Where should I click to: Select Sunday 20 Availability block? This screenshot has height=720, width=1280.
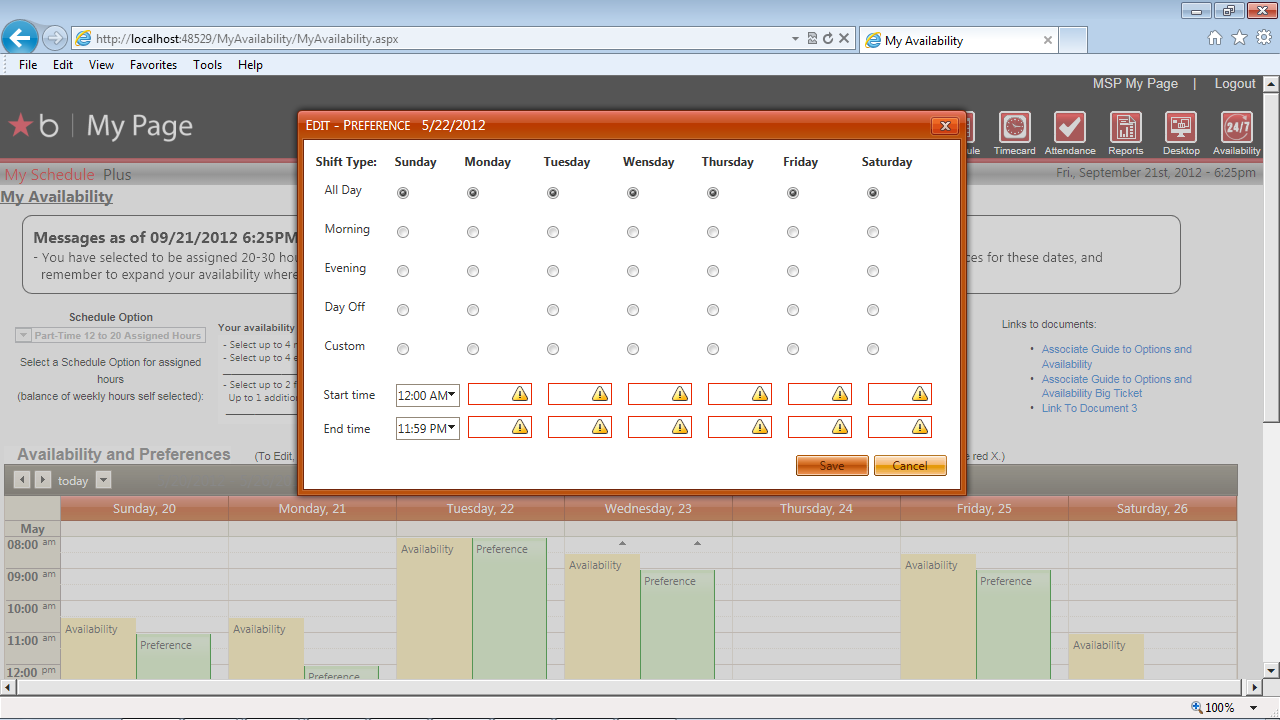[x=100, y=649]
